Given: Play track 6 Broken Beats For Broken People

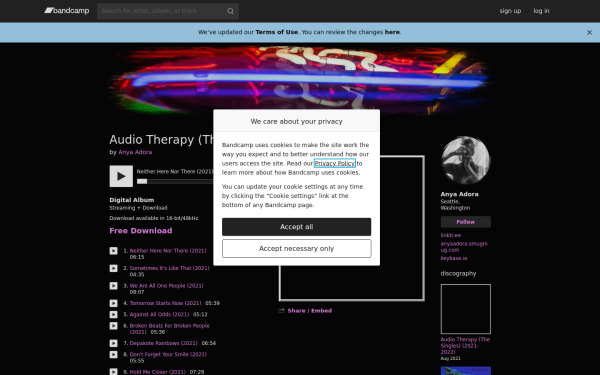Looking at the screenshot, I should click(114, 326).
